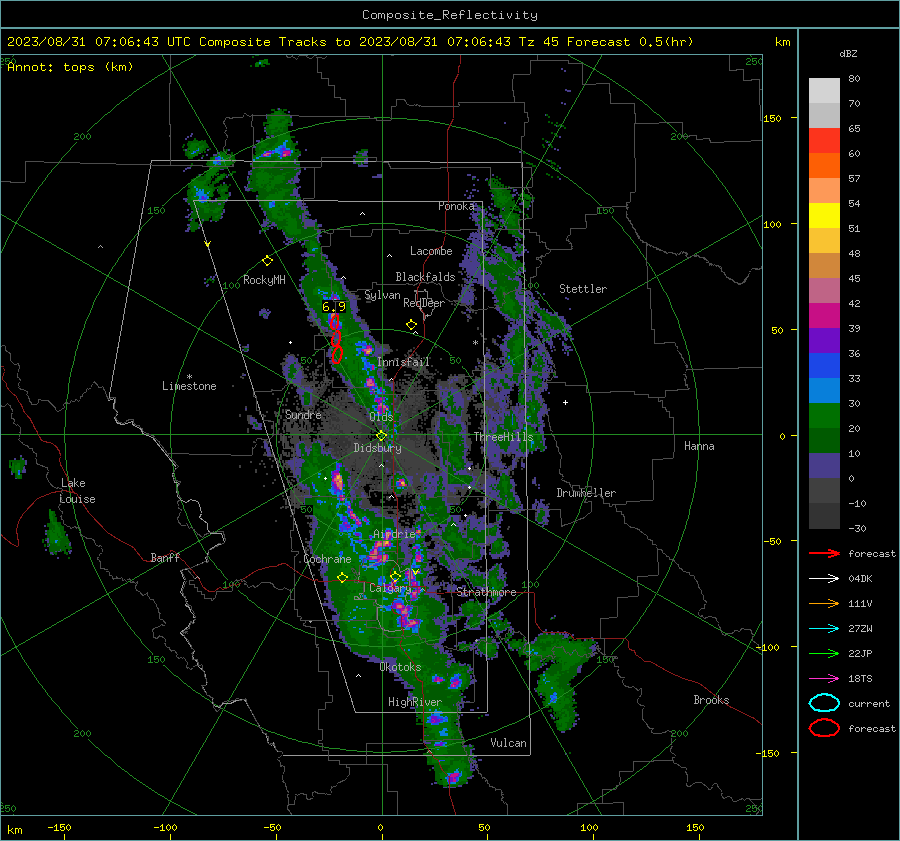Pick the light blue 30-33 dBZ swatch
Image resolution: width=900 pixels, height=841 pixels.
(824, 391)
